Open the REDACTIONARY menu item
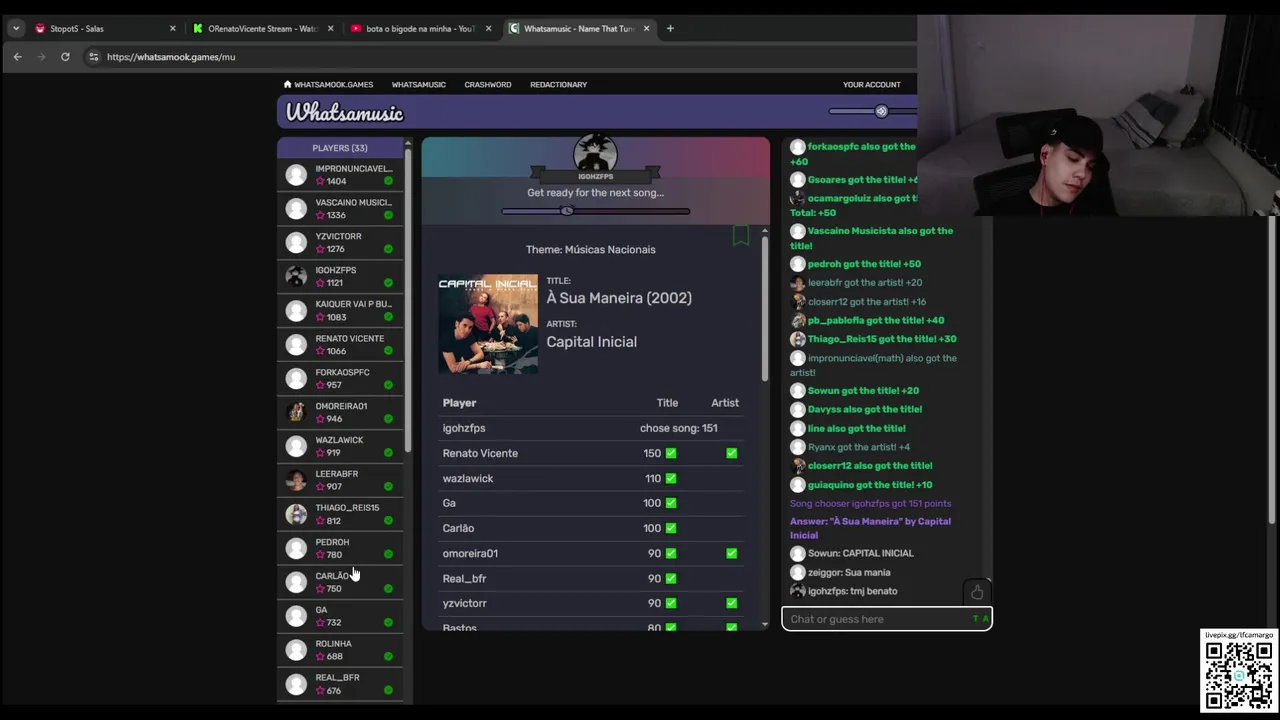This screenshot has width=1280, height=720. (558, 84)
